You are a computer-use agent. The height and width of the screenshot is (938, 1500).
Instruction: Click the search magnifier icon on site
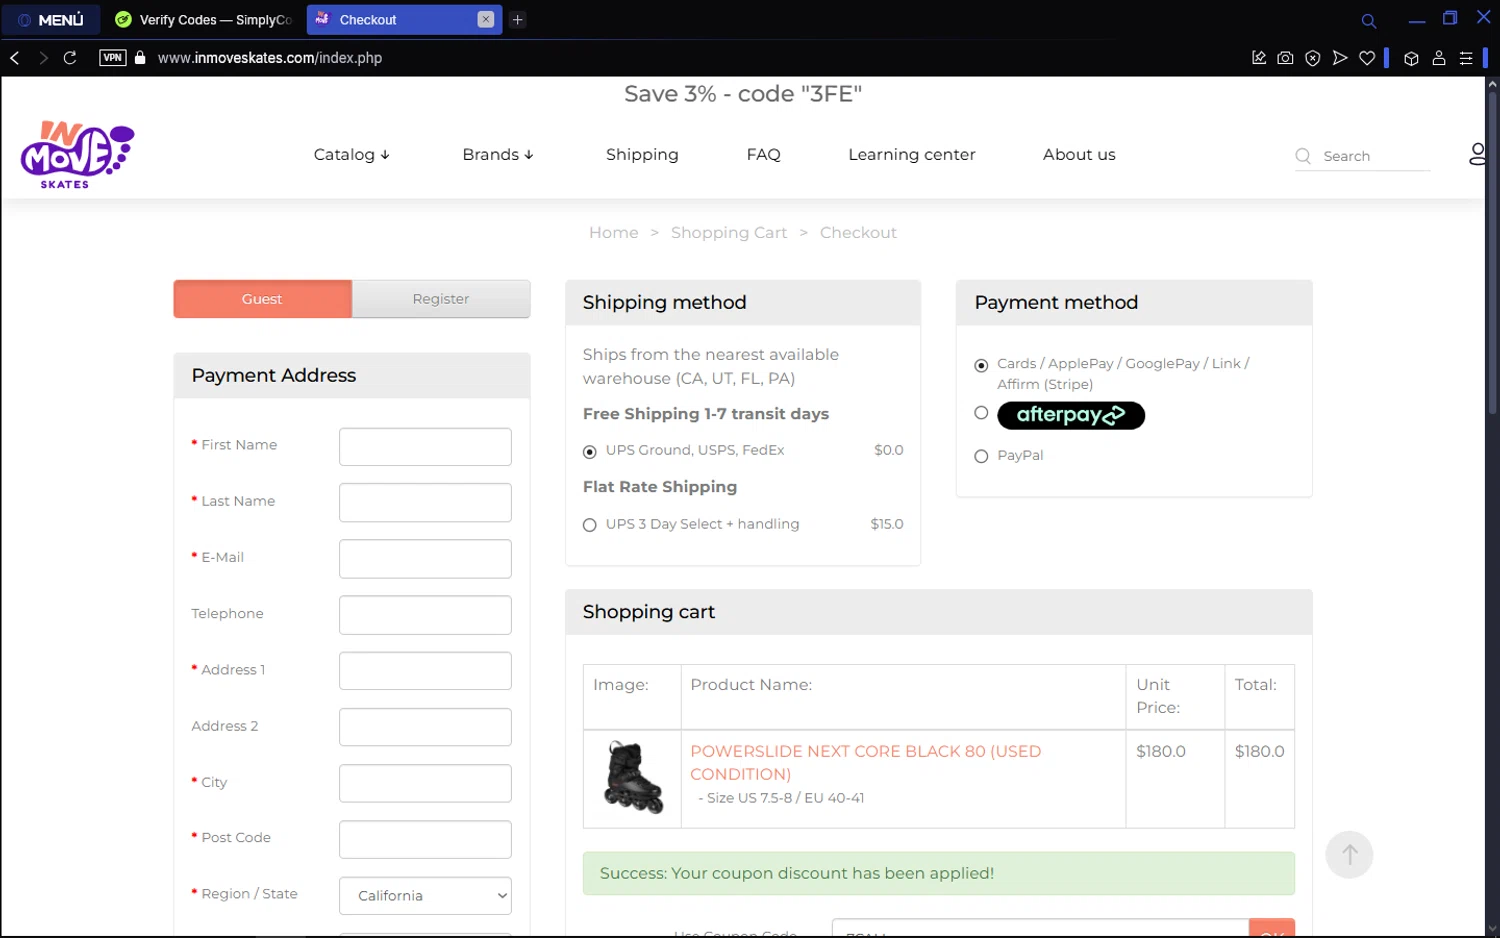[1303, 156]
